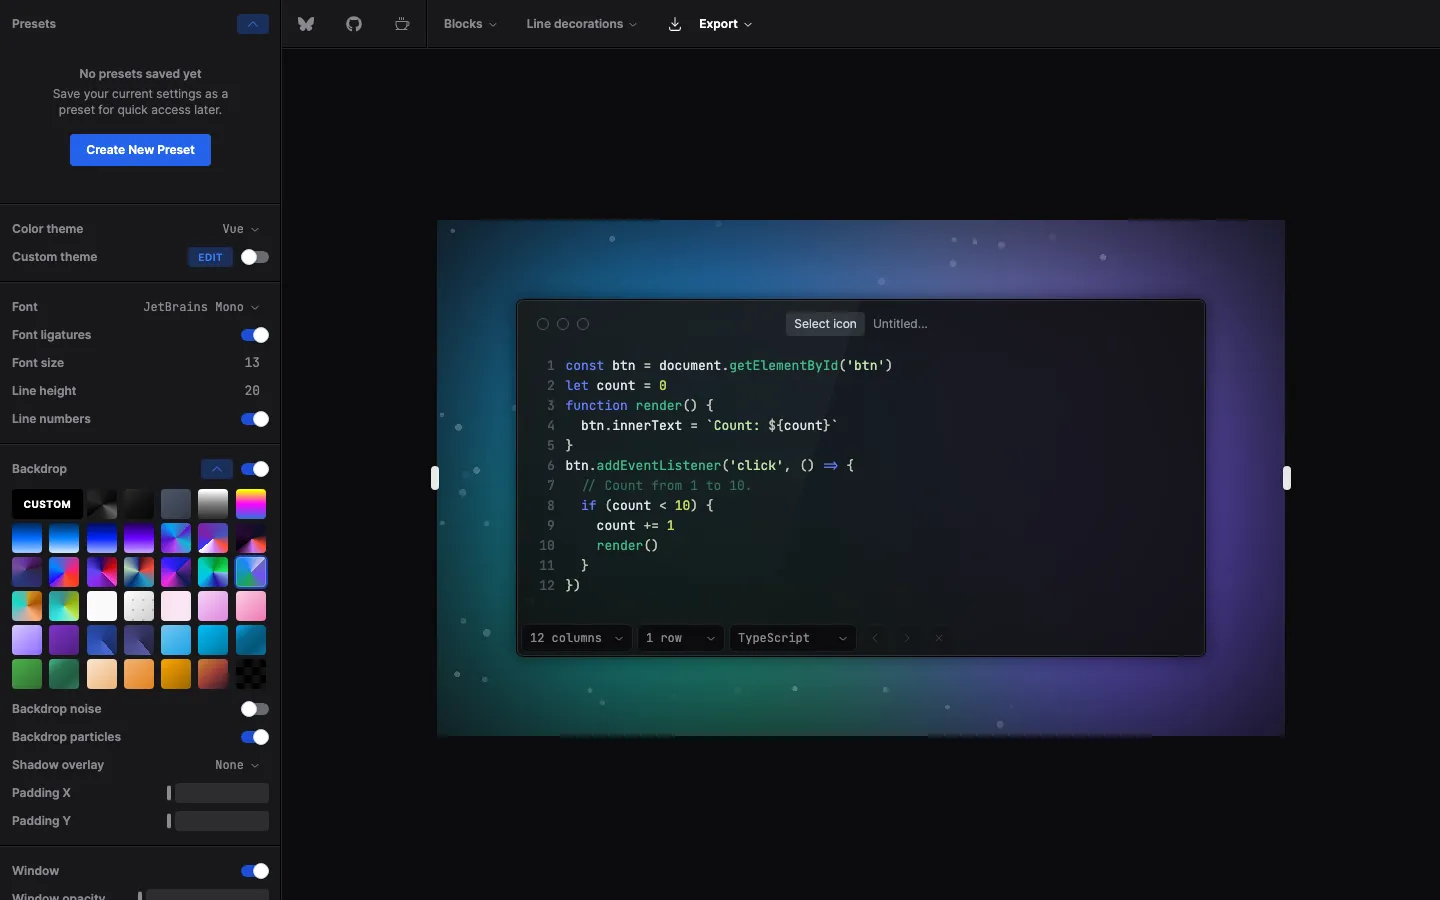Turn off Line numbers

(x=255, y=419)
